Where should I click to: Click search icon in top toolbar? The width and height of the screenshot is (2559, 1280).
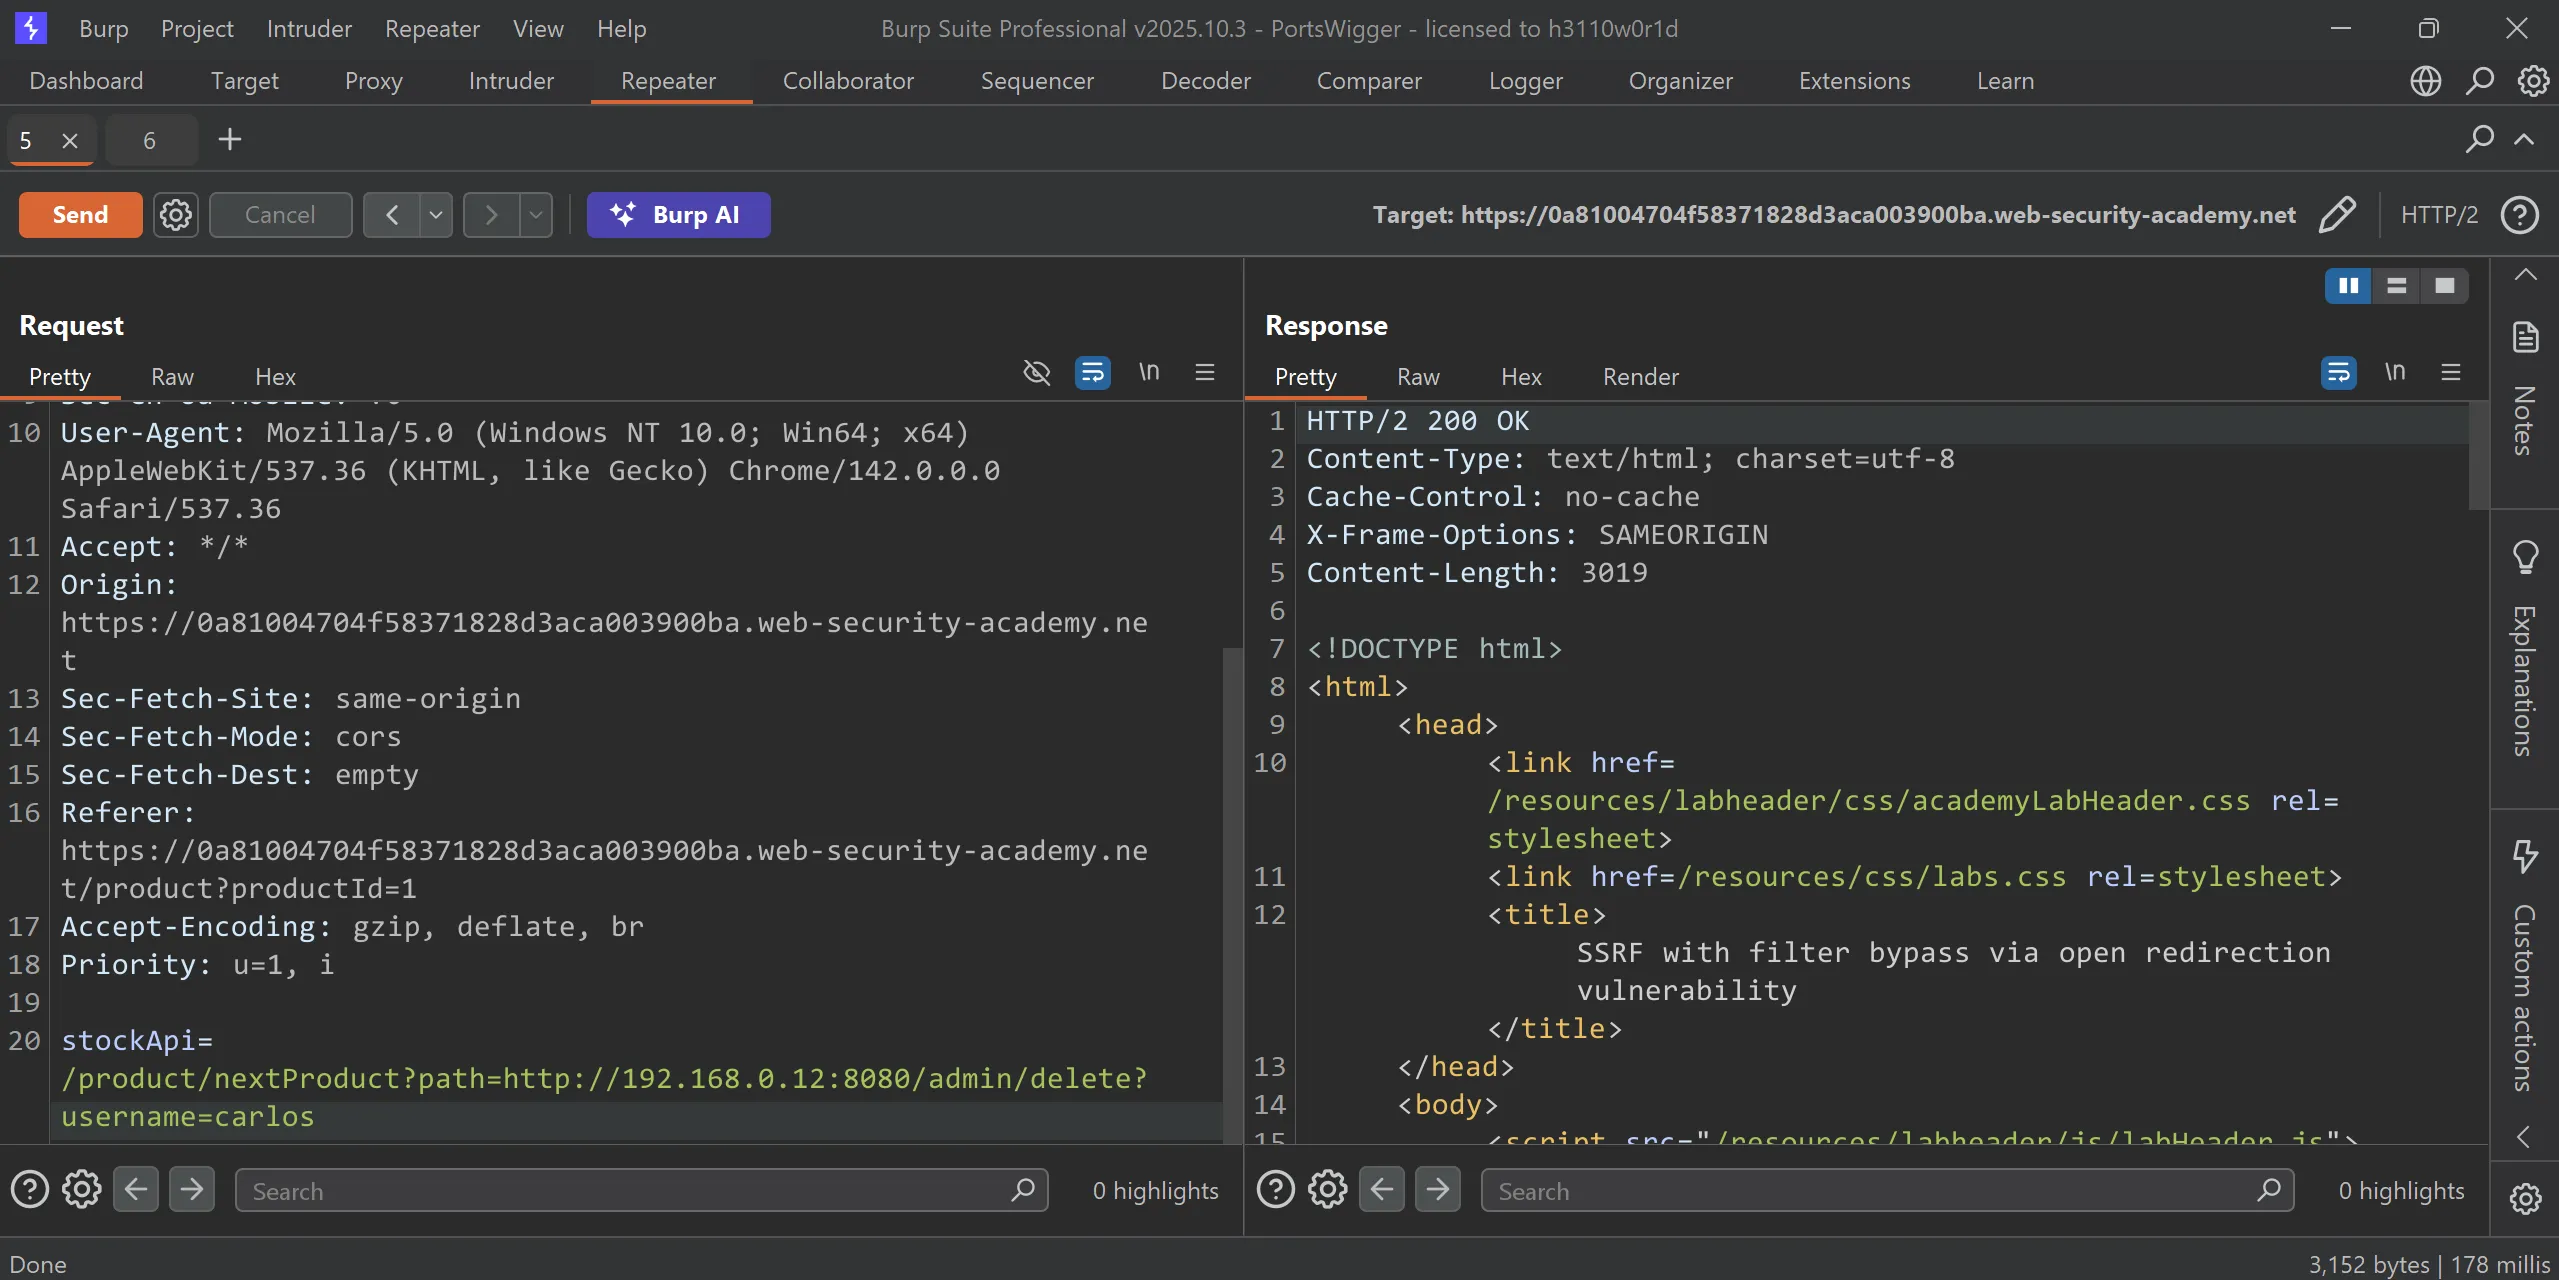click(2479, 81)
